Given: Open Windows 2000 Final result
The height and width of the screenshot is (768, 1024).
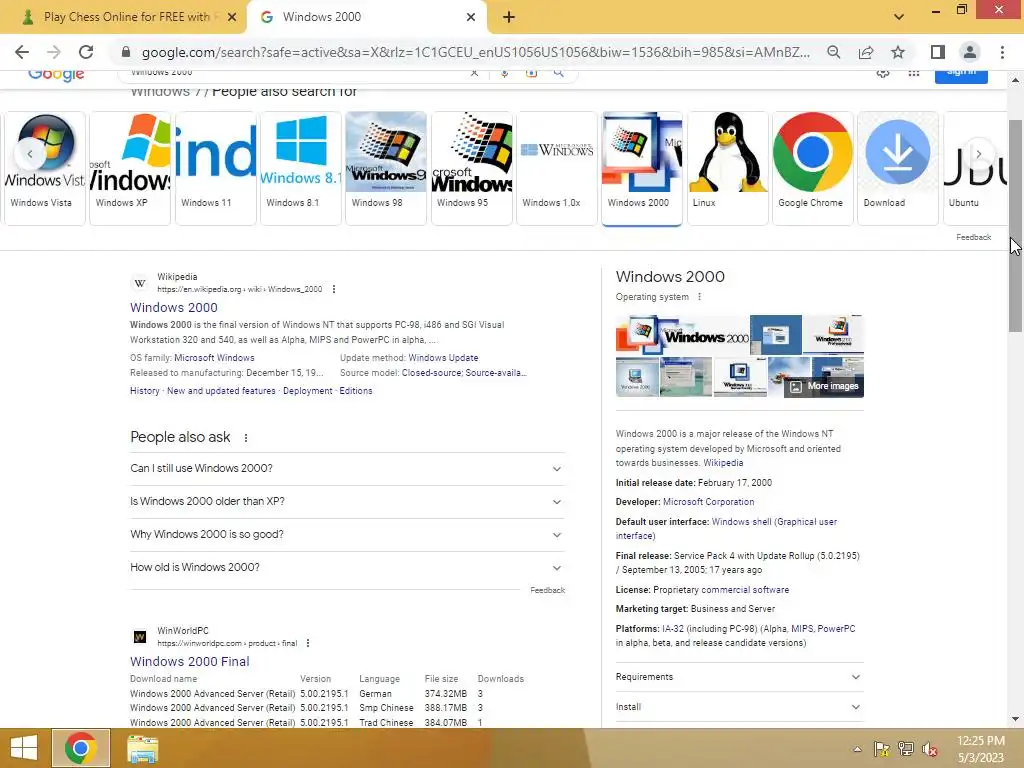Looking at the screenshot, I should pos(189,662).
